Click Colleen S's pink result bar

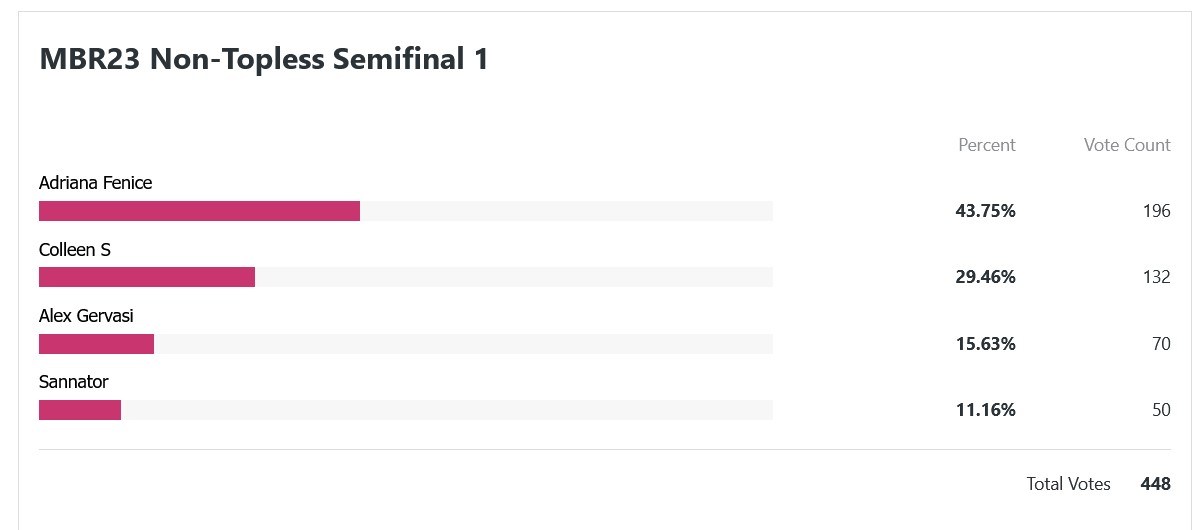tap(147, 277)
